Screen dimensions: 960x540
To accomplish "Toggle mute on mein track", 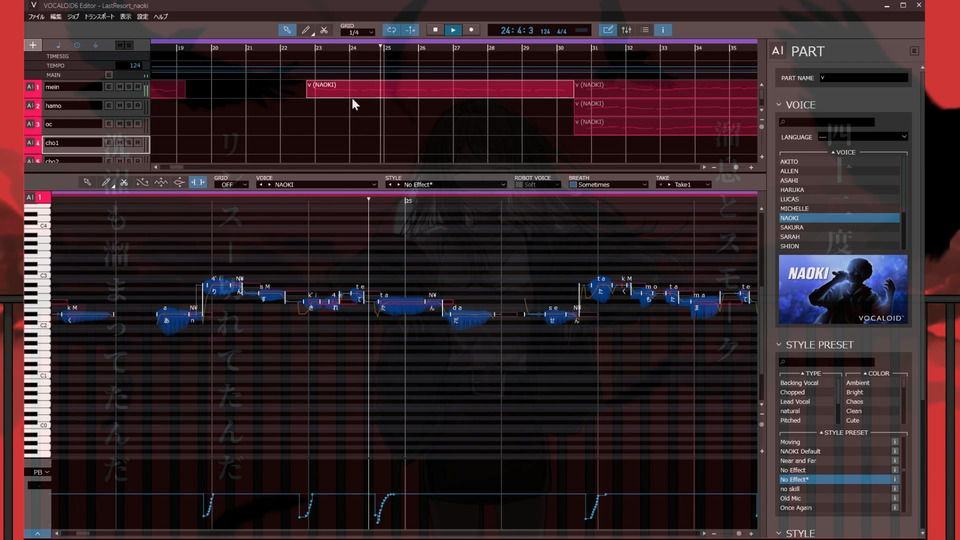I will point(119,87).
